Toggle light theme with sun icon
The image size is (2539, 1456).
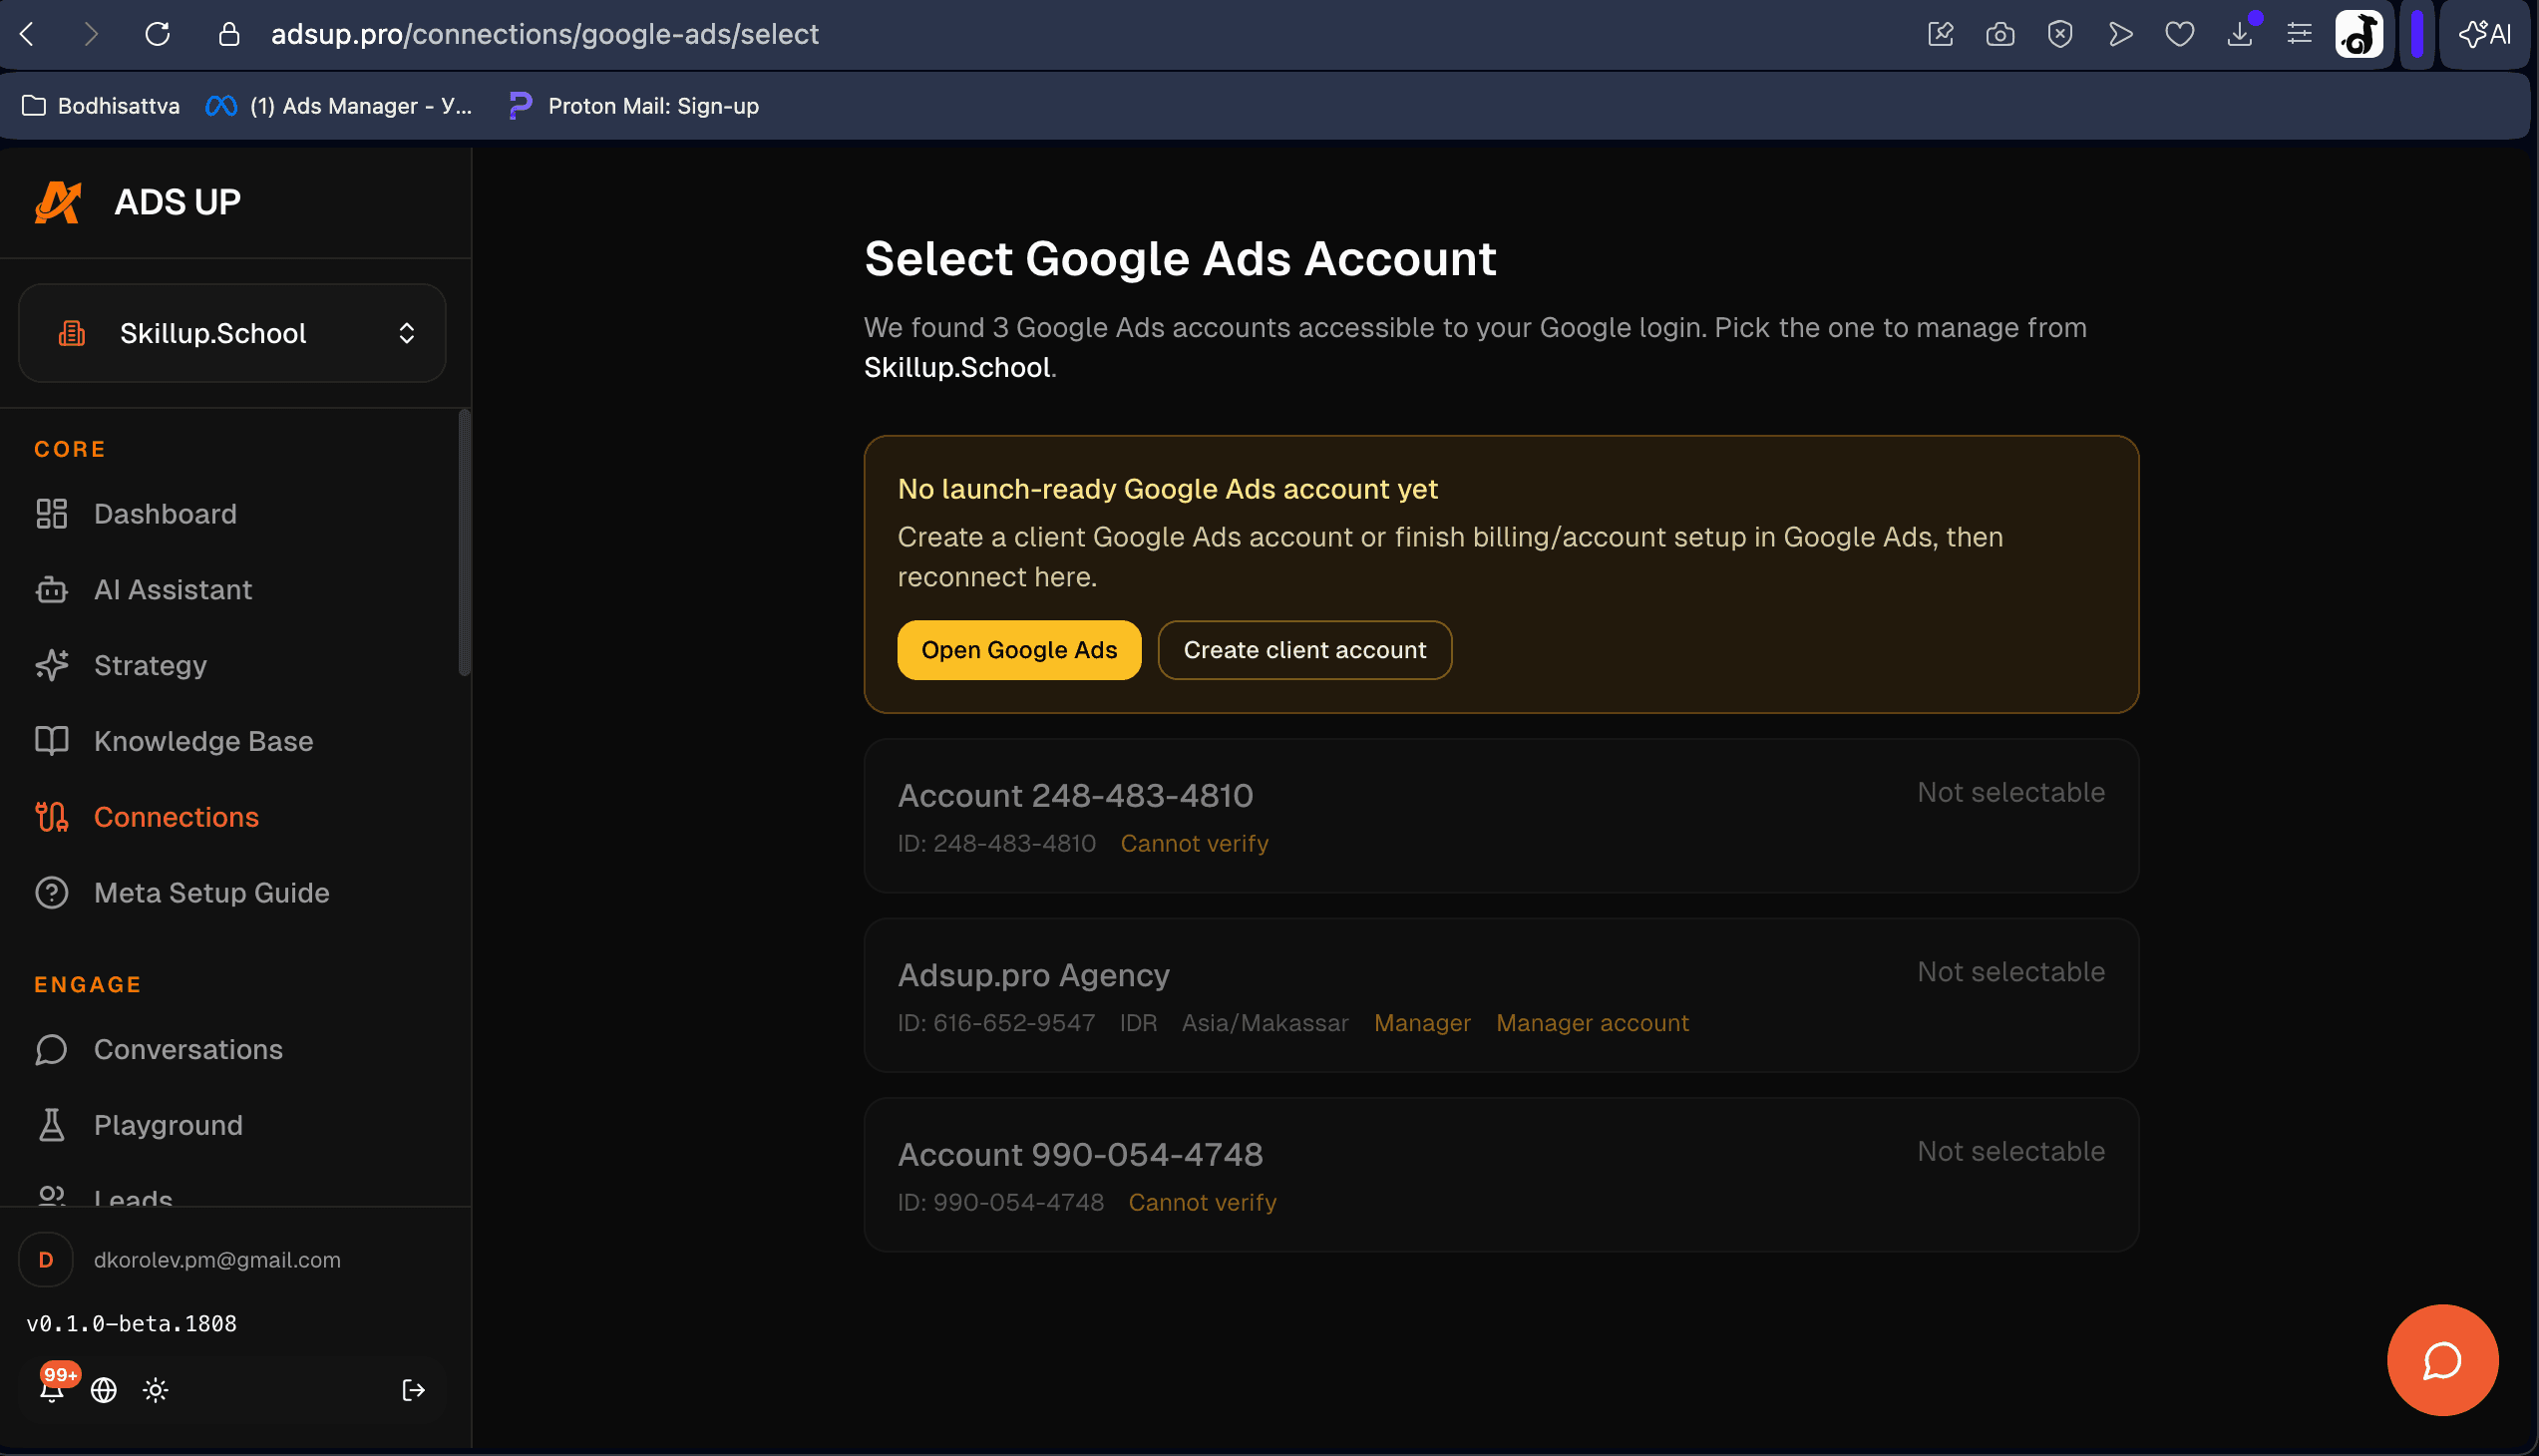tap(155, 1390)
